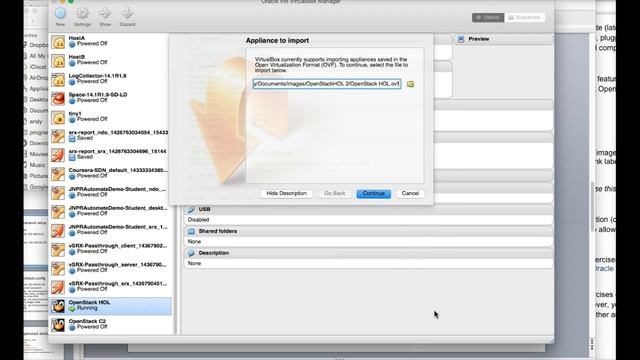
Task: Click the Go Back button
Action: 335,193
